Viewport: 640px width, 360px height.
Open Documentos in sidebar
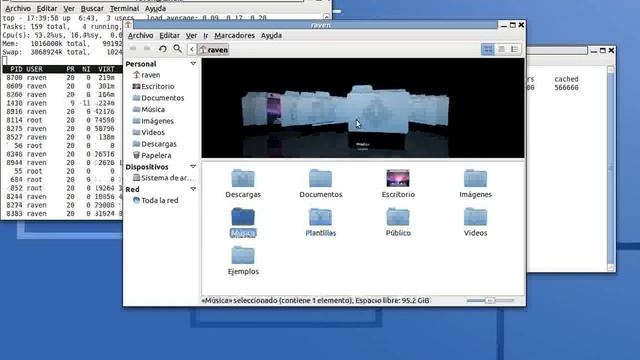click(158, 98)
